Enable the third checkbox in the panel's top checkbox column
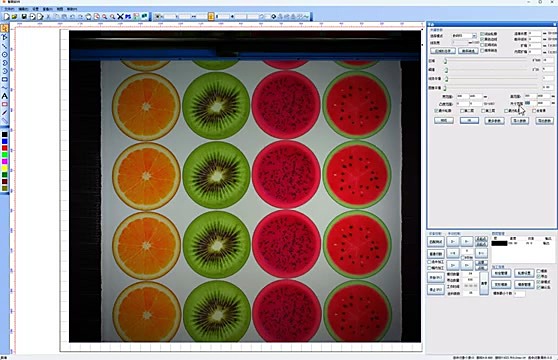This screenshot has height=360, width=558. [482, 45]
